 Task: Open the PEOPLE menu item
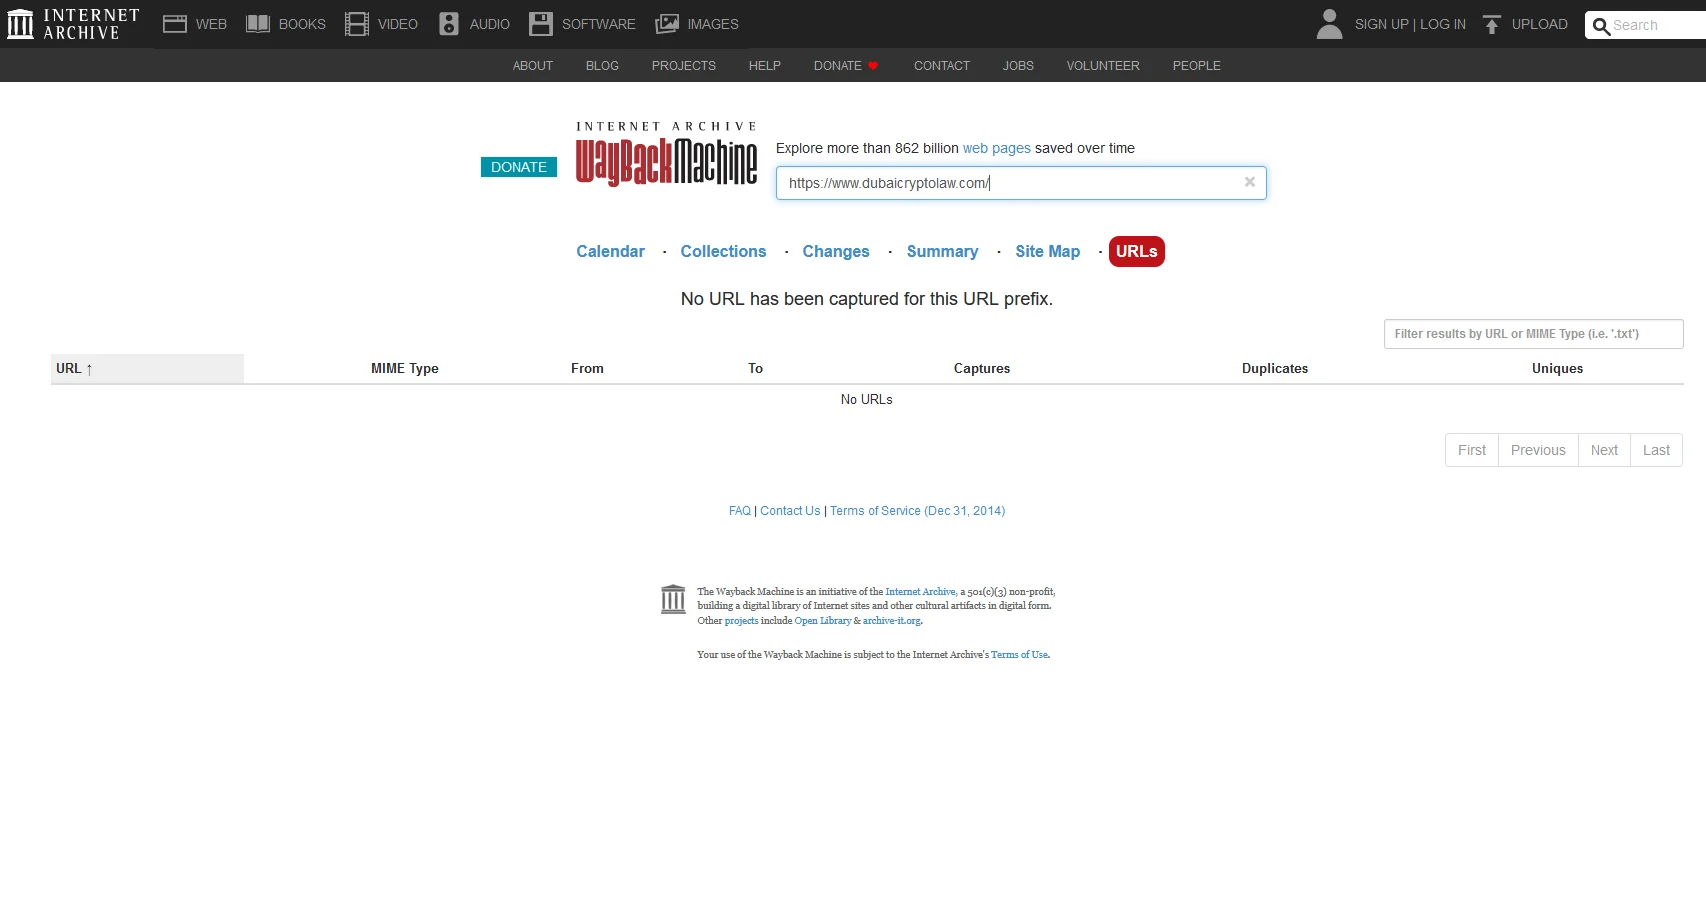(1197, 66)
